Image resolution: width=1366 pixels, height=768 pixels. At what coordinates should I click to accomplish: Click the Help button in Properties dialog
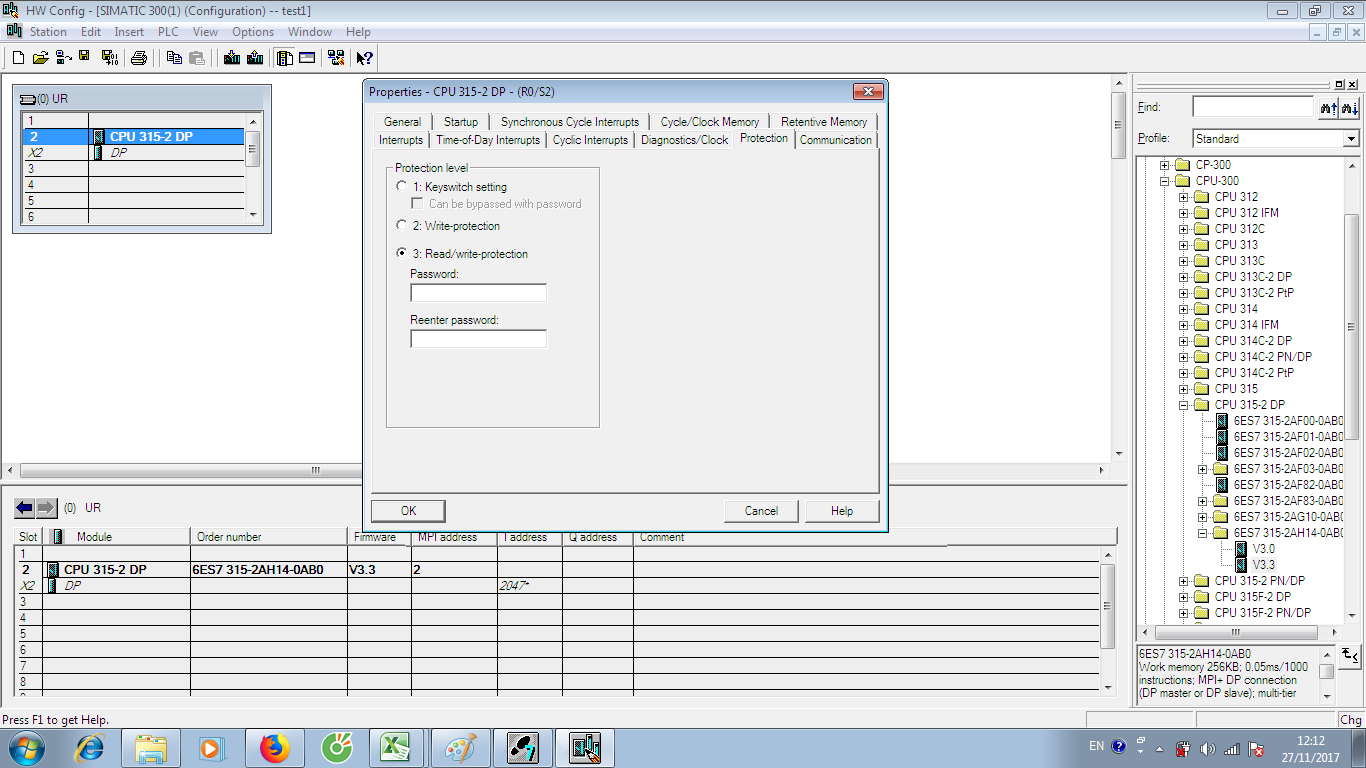842,511
